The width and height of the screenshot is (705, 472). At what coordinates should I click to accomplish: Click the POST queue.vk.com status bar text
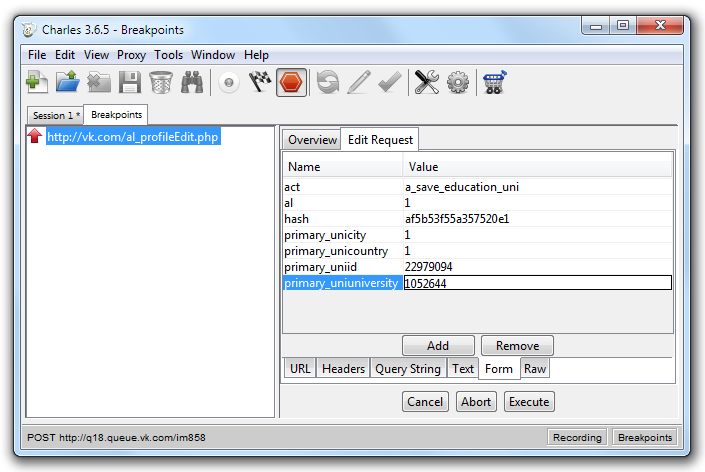coord(116,437)
